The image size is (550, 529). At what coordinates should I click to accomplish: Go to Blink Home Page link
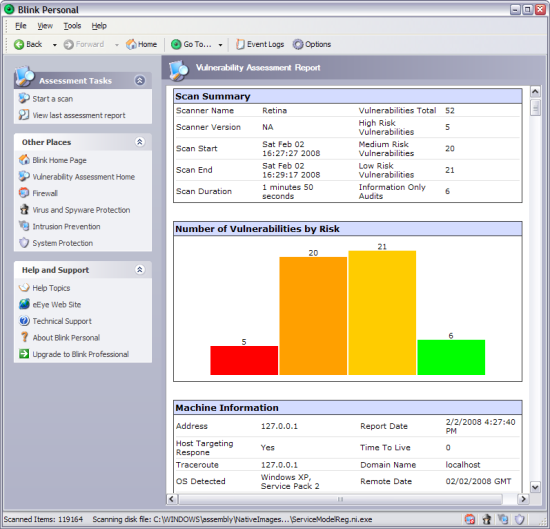(59, 160)
